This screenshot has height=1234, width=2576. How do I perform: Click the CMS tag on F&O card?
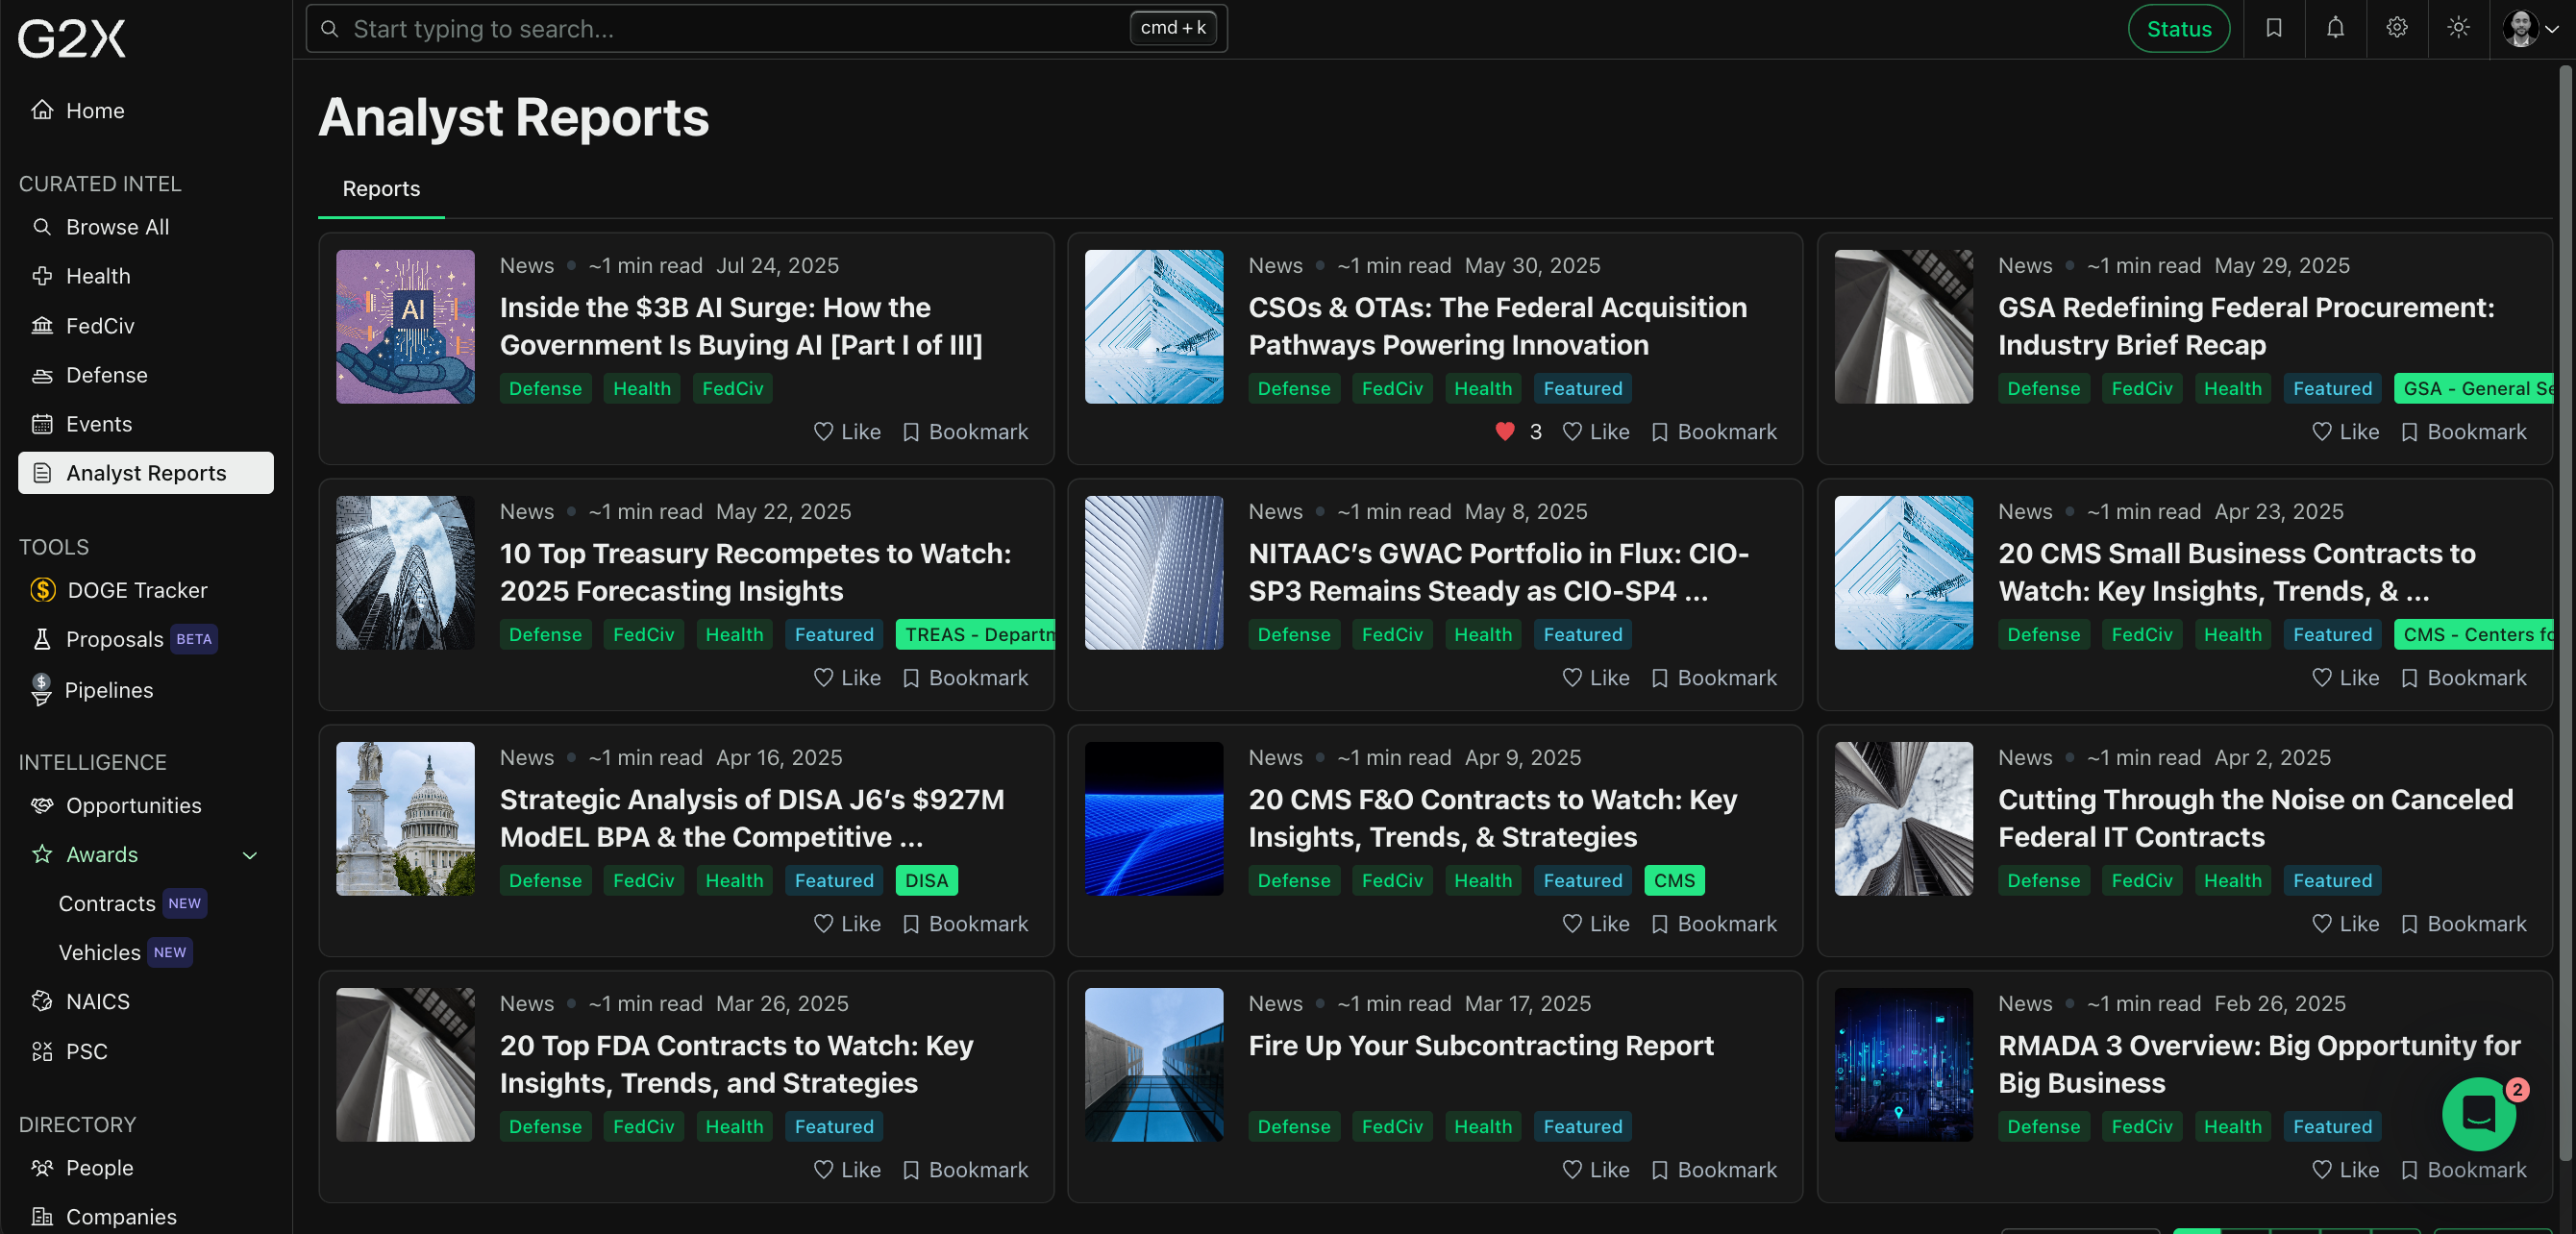click(x=1674, y=881)
